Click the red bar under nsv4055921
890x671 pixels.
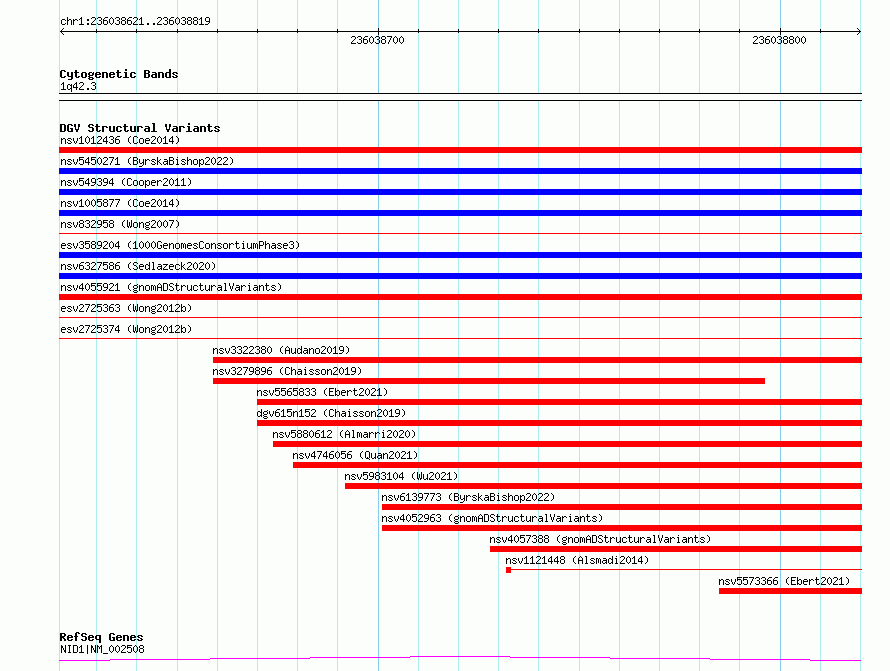pos(460,297)
